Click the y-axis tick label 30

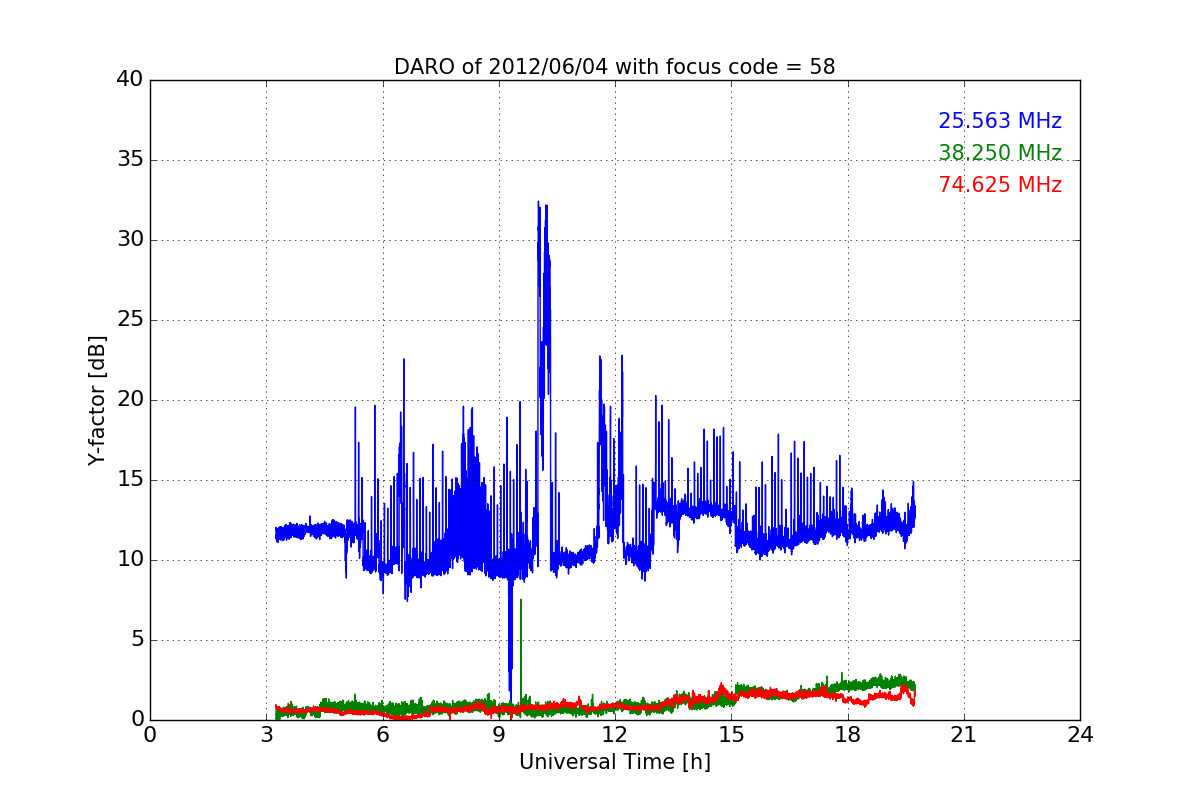[130, 240]
